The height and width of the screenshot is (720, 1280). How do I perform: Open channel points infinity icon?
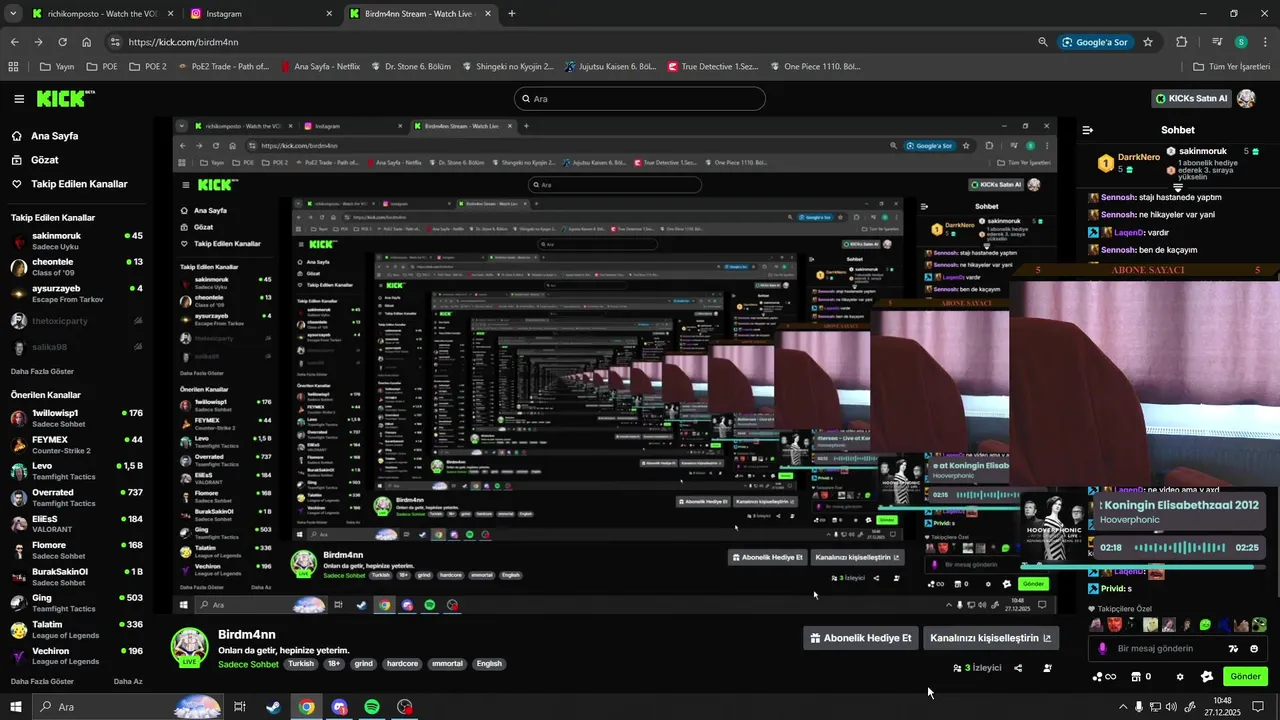1105,677
